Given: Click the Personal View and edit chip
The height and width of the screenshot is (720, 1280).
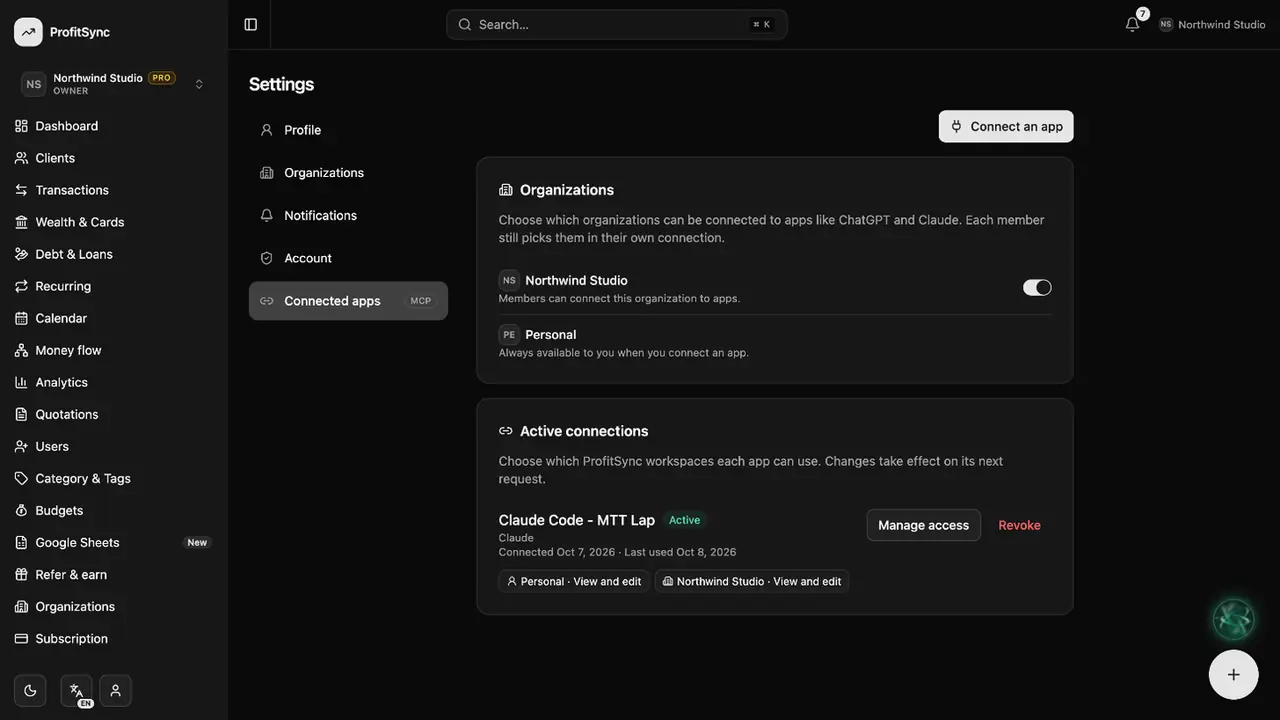Looking at the screenshot, I should (x=574, y=581).
